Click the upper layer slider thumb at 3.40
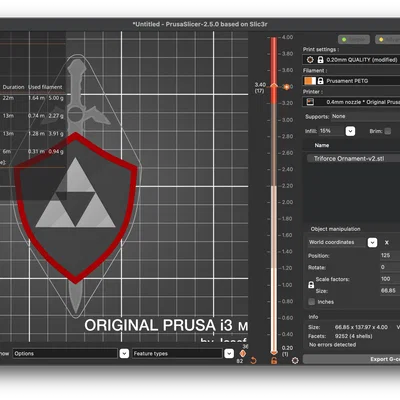 (x=274, y=86)
